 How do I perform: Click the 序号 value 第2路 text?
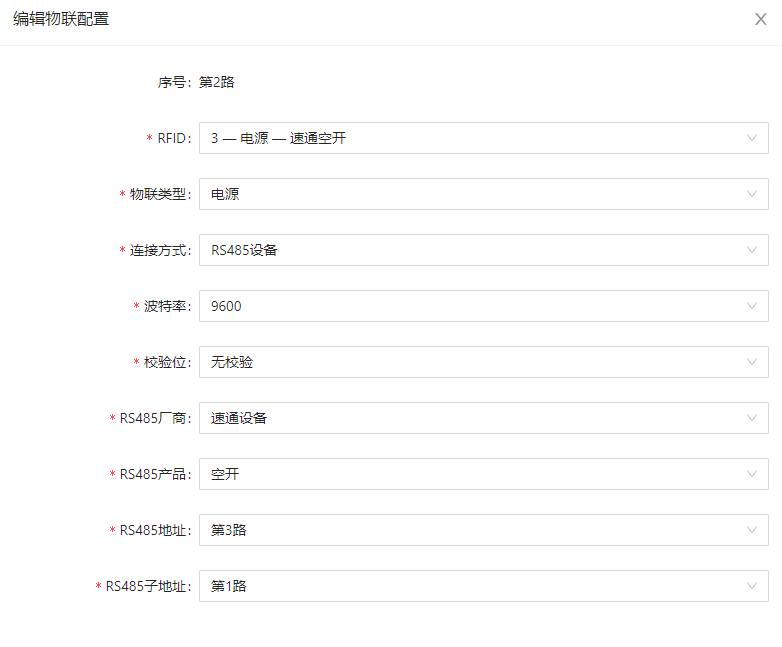click(217, 82)
